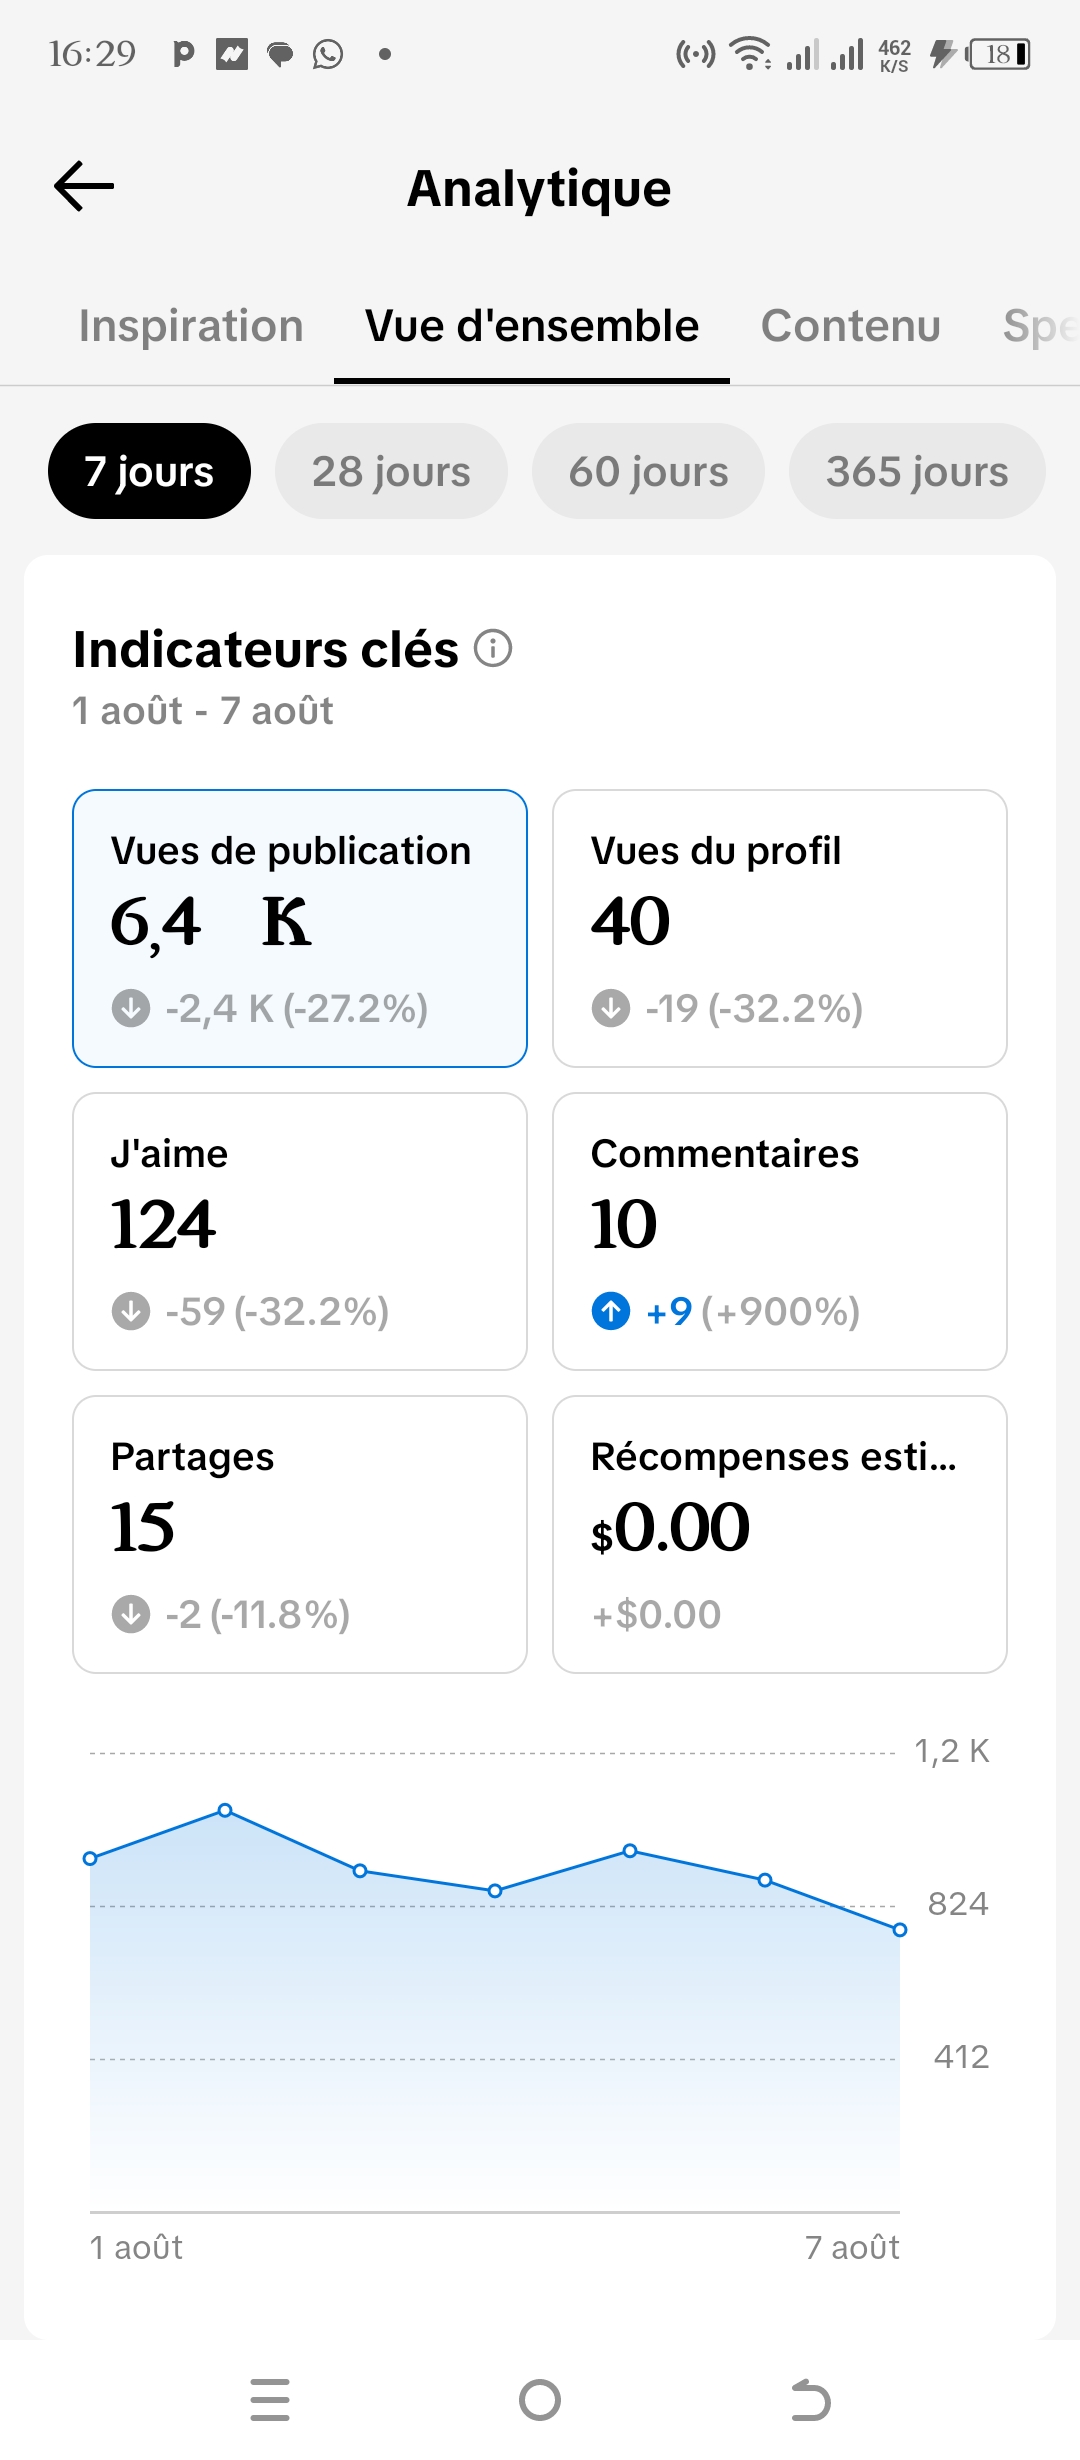Screen dimensions: 1080x2460
Task: Select the 7 jours period filter
Action: tap(149, 471)
